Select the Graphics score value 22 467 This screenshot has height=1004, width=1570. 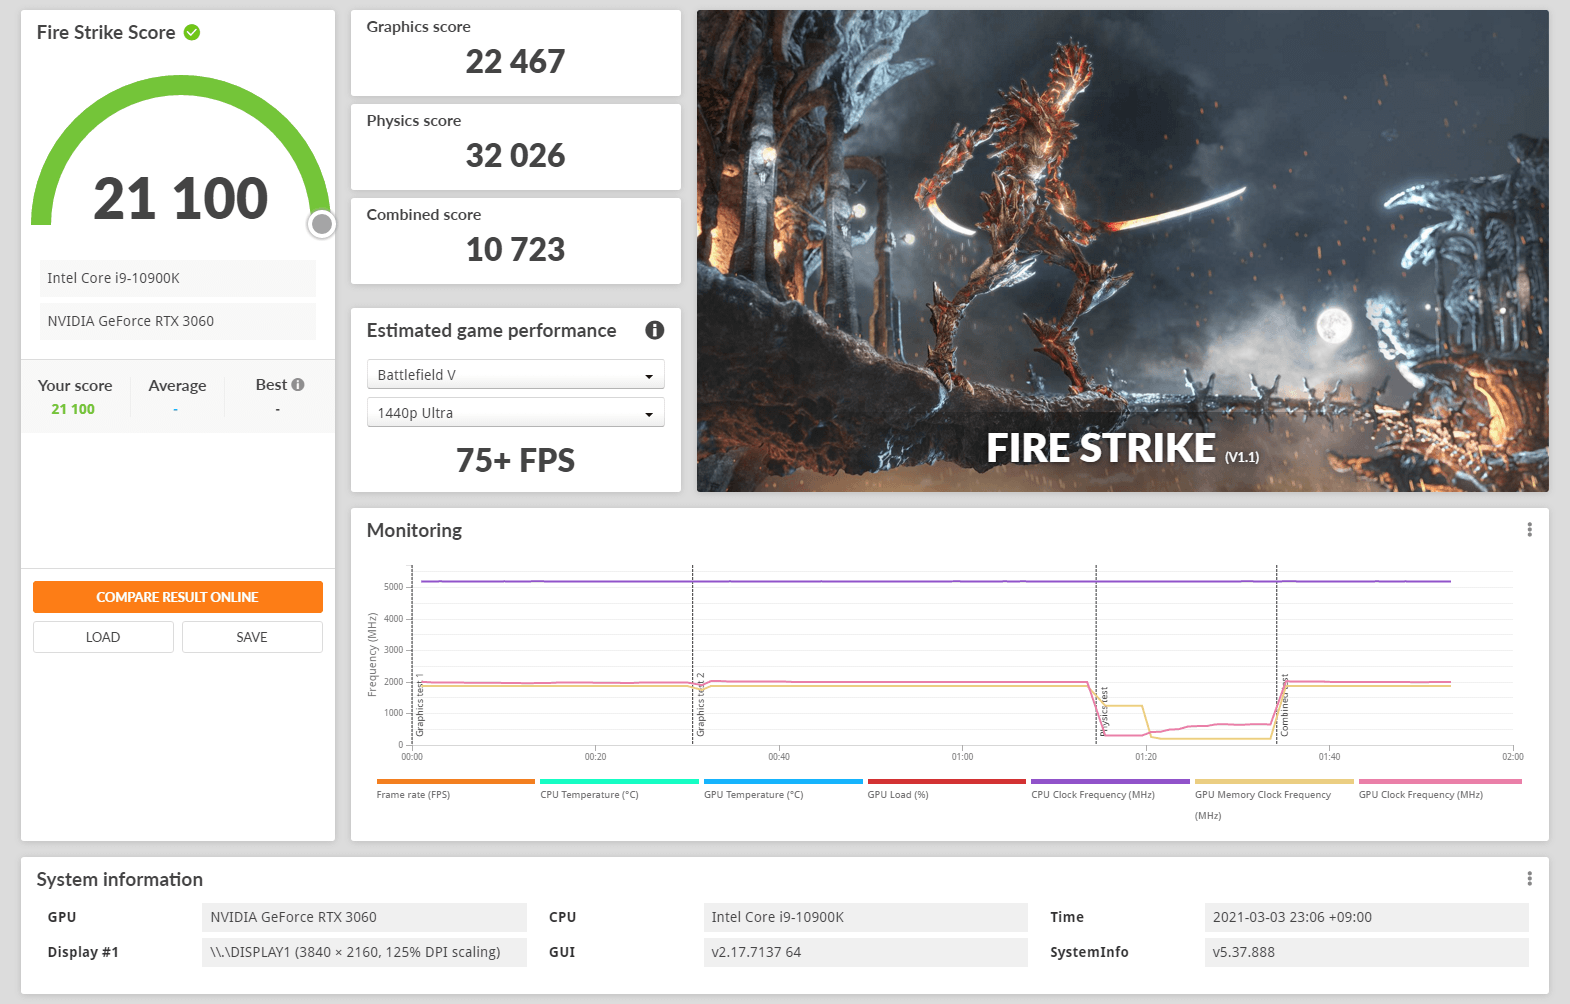pos(515,62)
